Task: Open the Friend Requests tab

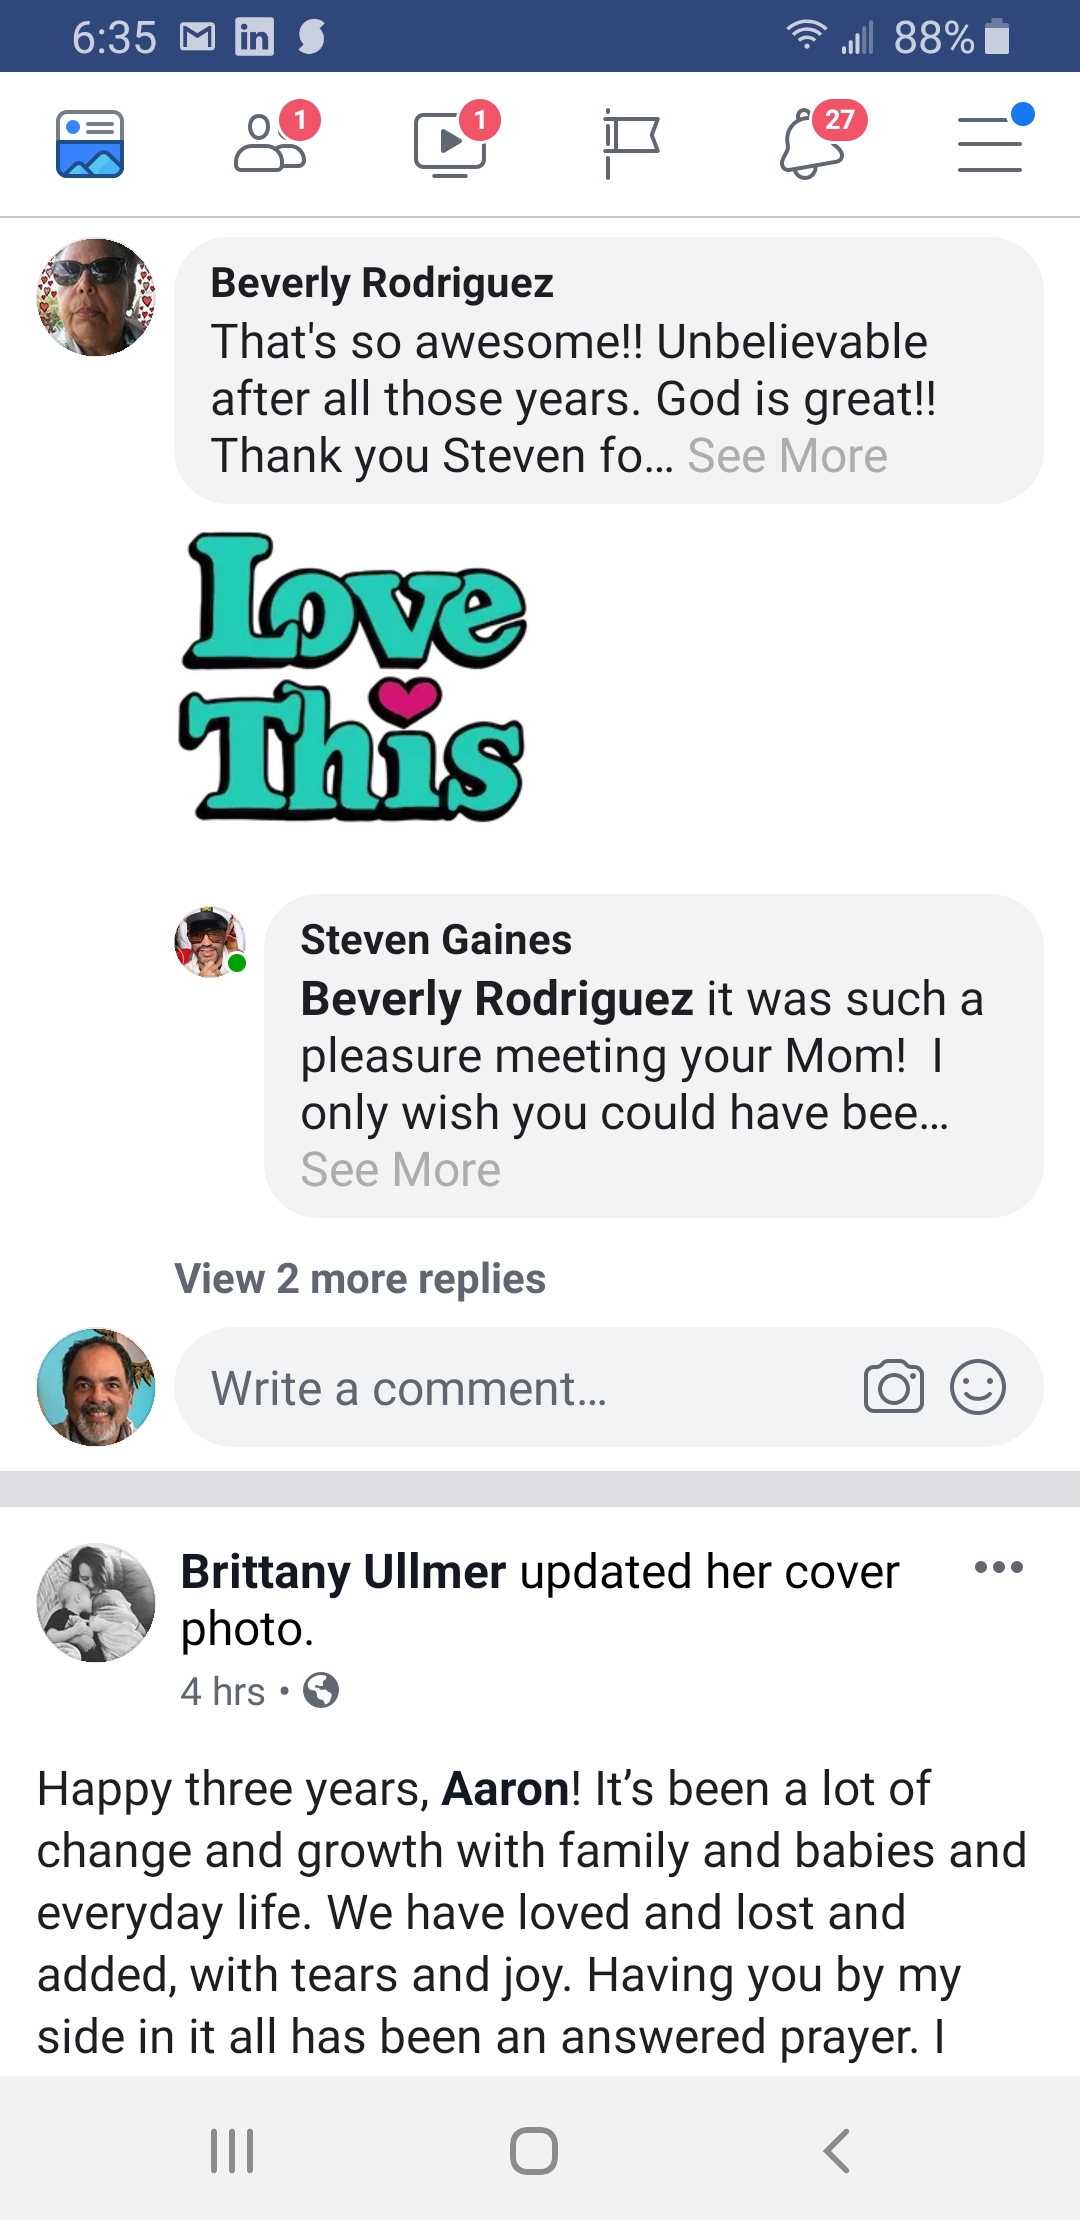Action: (270, 144)
